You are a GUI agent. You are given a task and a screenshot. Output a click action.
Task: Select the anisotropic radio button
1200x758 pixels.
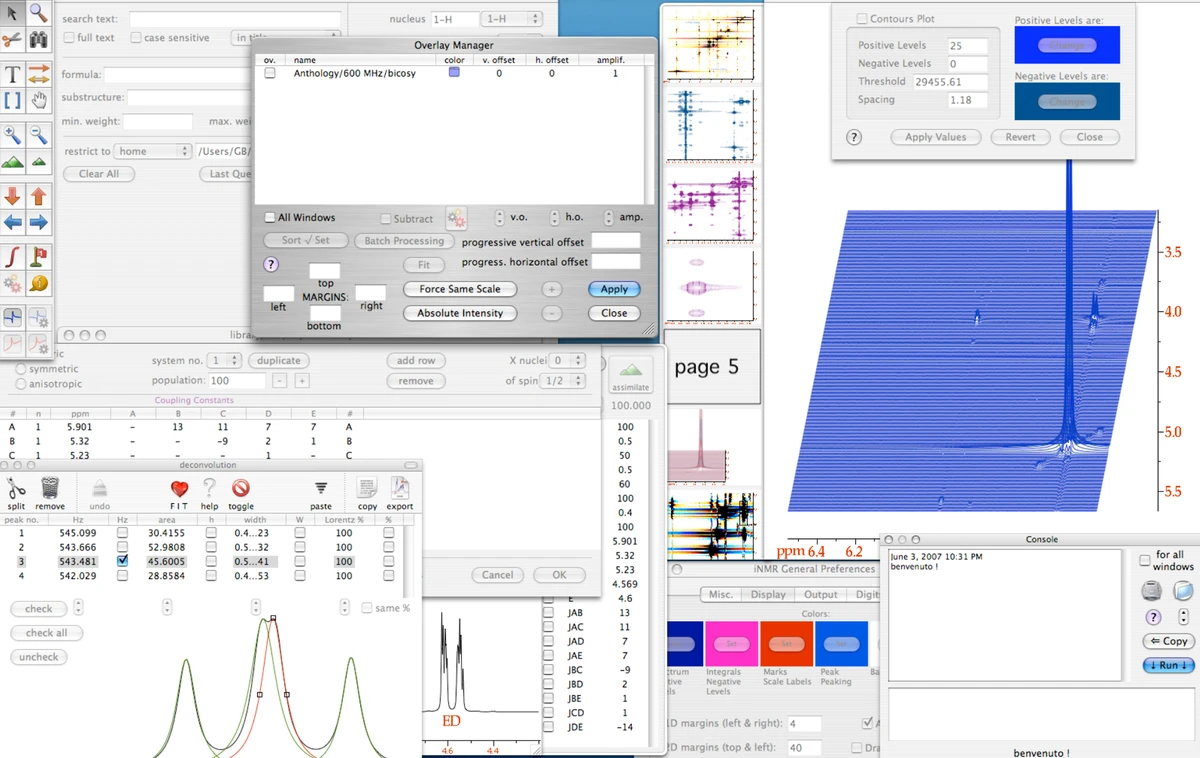tap(21, 384)
